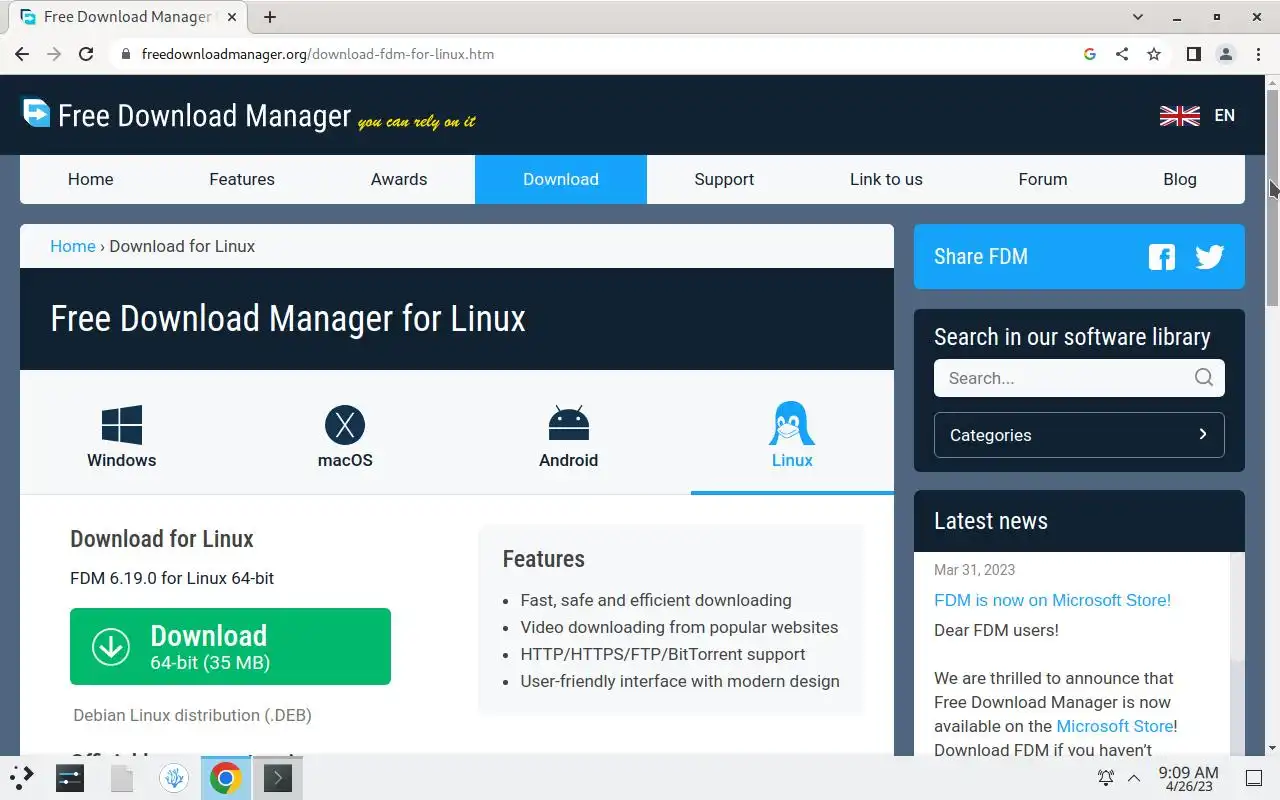Image resolution: width=1280 pixels, height=800 pixels.
Task: Launch the blue web browser taskbar icon
Action: pos(174,777)
